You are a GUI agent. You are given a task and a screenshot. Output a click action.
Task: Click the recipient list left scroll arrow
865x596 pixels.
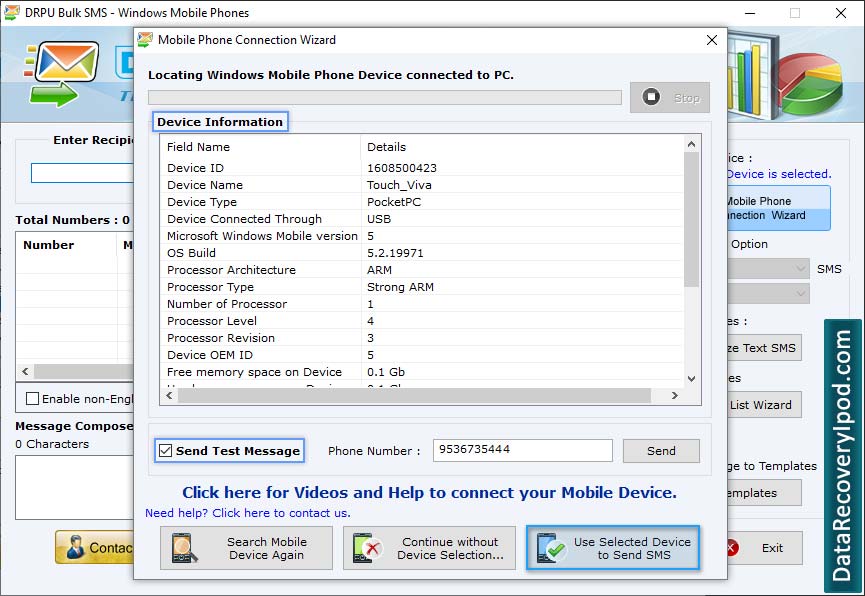[x=25, y=371]
